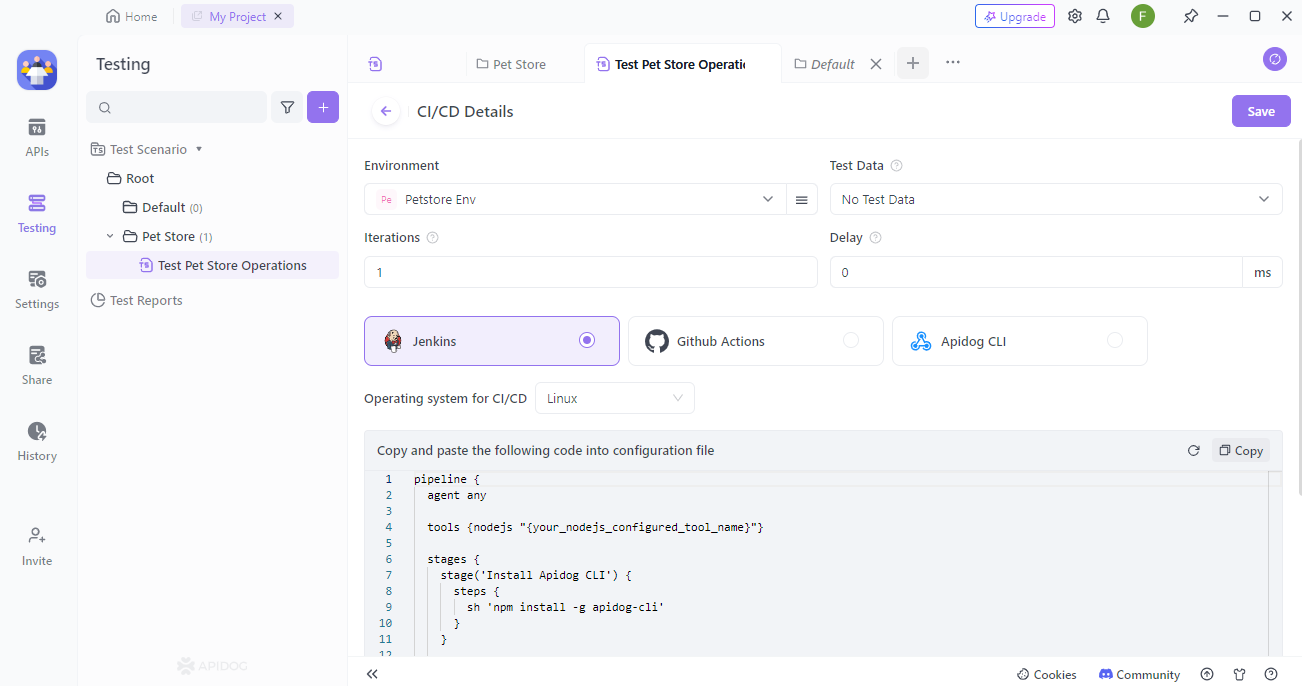1302x686 pixels.
Task: Open the Default tab
Action: point(825,64)
